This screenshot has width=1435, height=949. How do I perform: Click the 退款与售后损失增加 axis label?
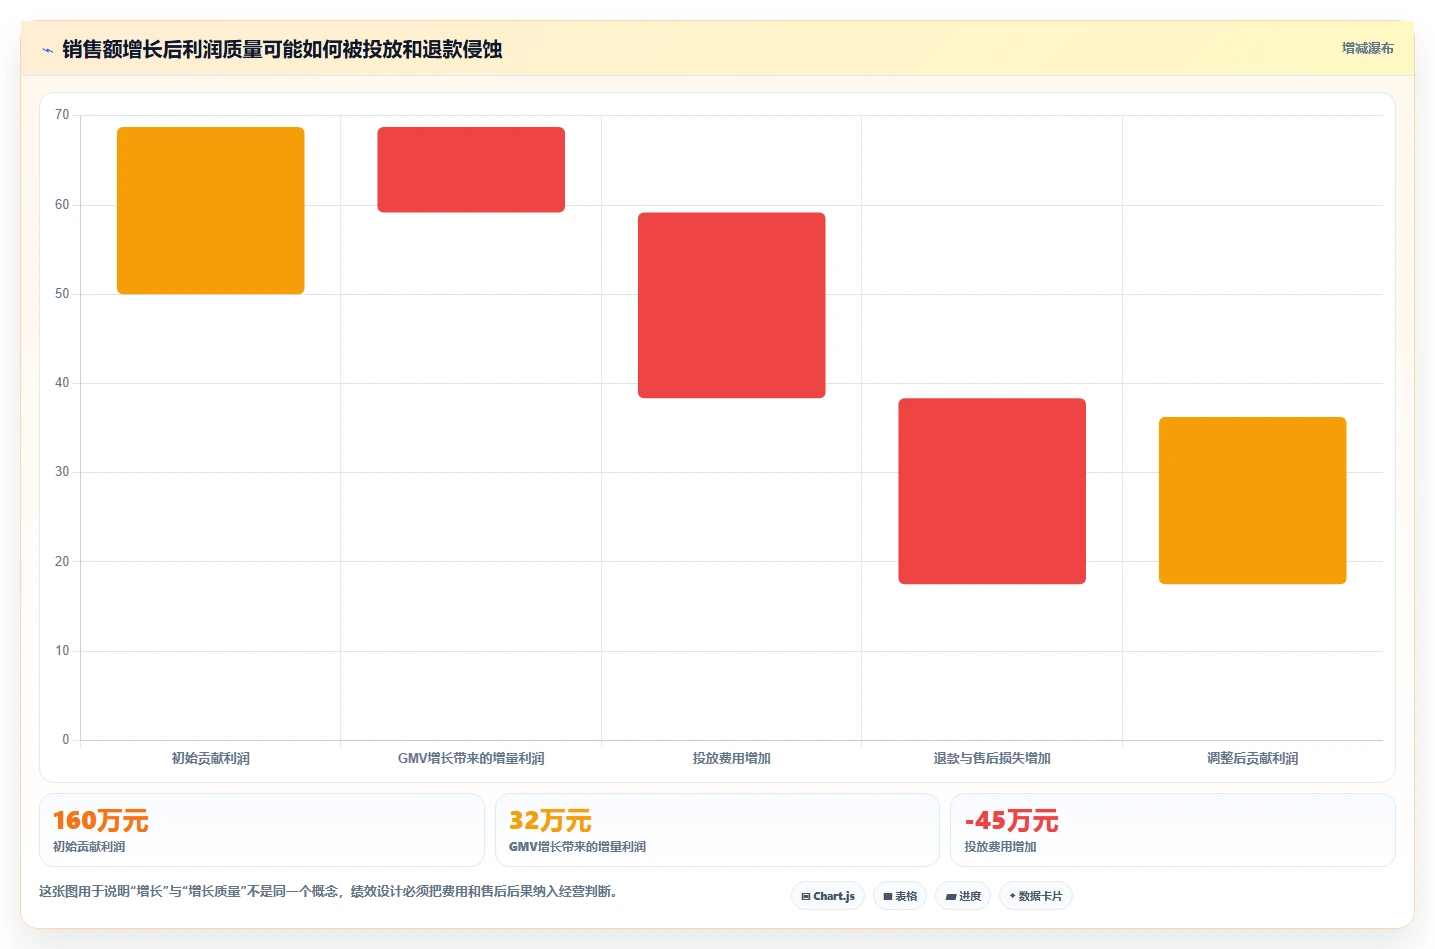(992, 758)
